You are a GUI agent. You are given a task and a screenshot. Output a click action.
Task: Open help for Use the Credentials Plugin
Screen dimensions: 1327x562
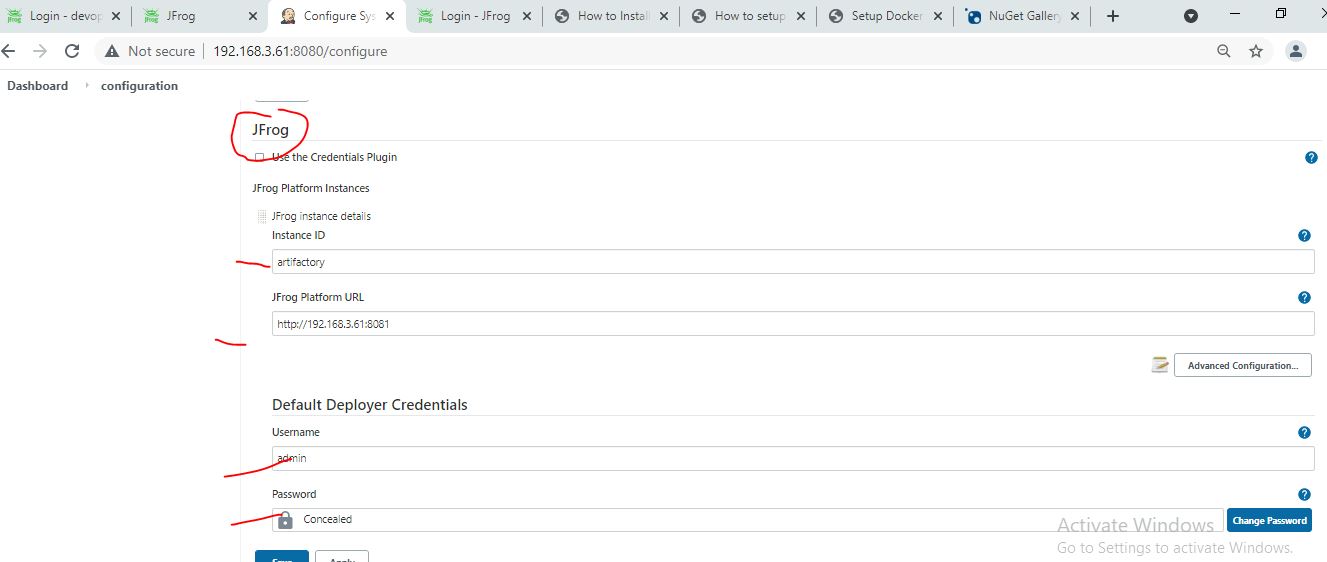tap(1311, 158)
